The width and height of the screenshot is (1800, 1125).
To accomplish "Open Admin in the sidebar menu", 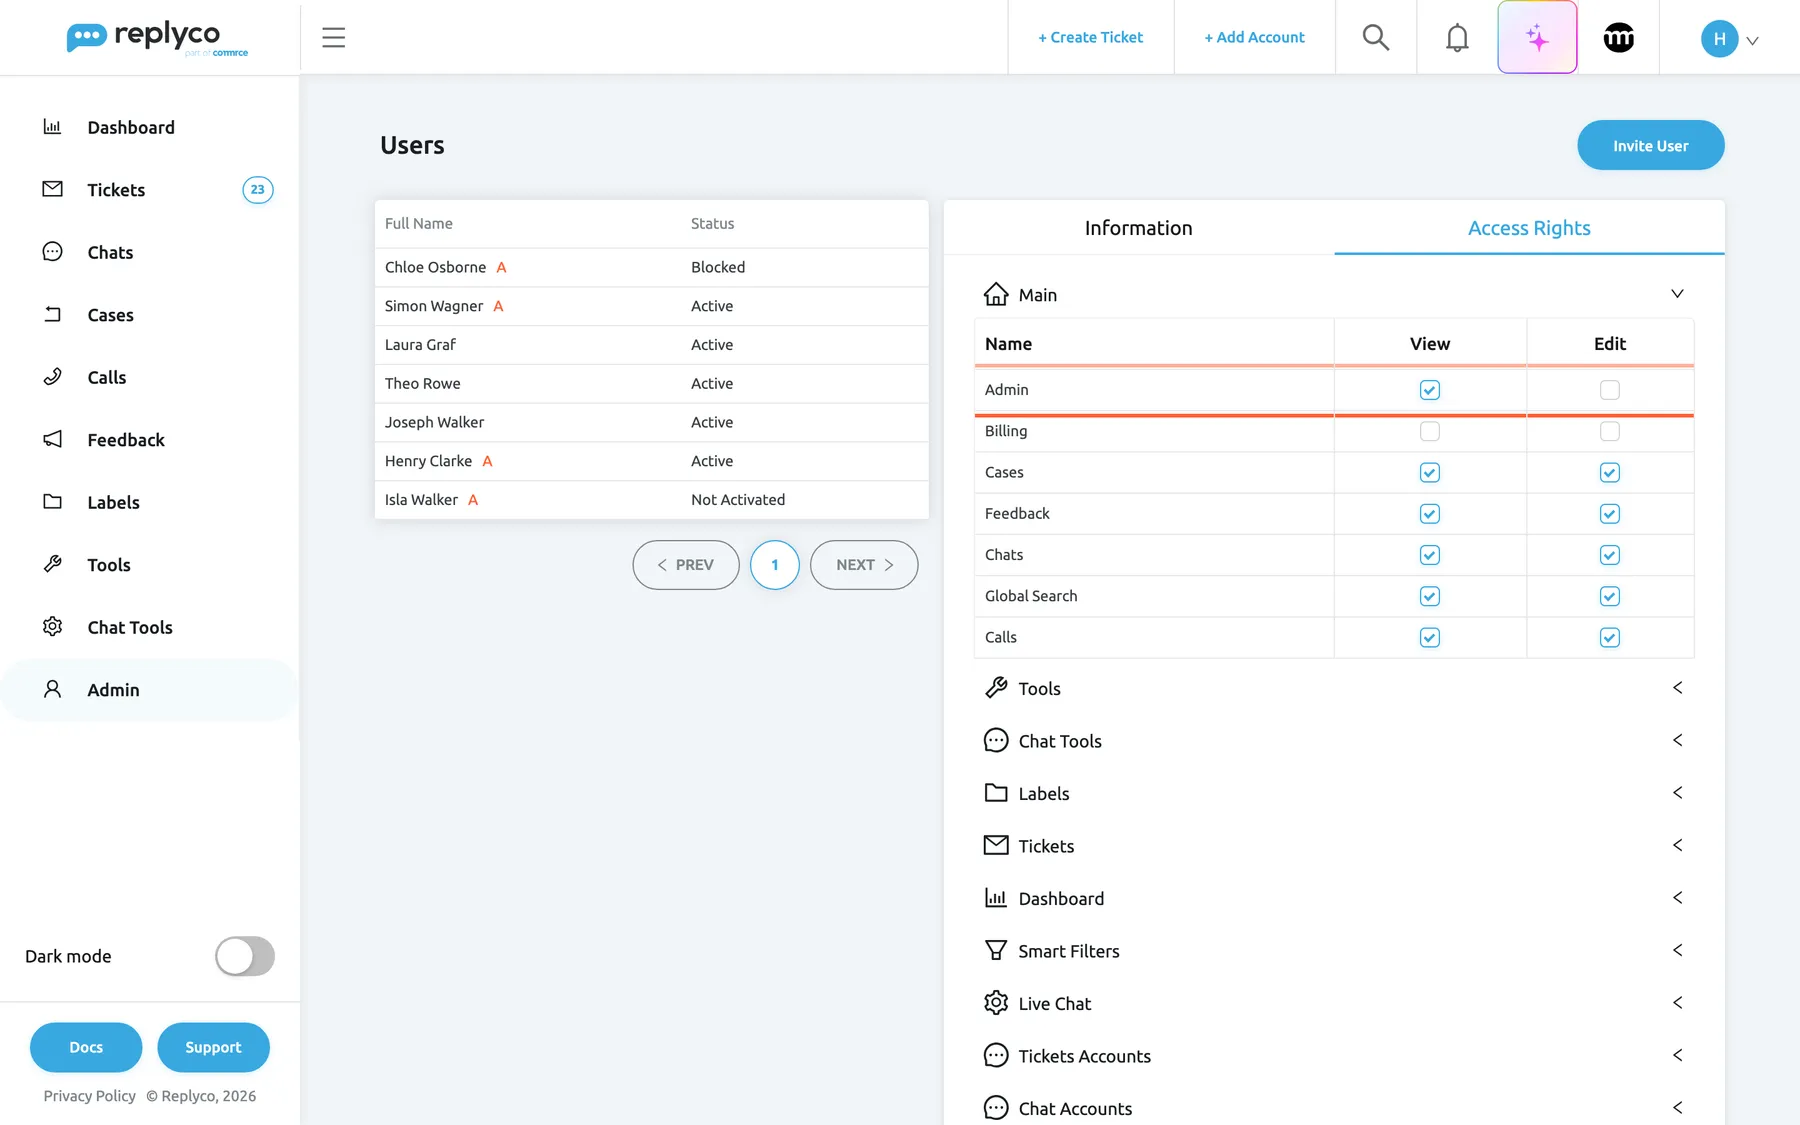I will (x=150, y=690).
